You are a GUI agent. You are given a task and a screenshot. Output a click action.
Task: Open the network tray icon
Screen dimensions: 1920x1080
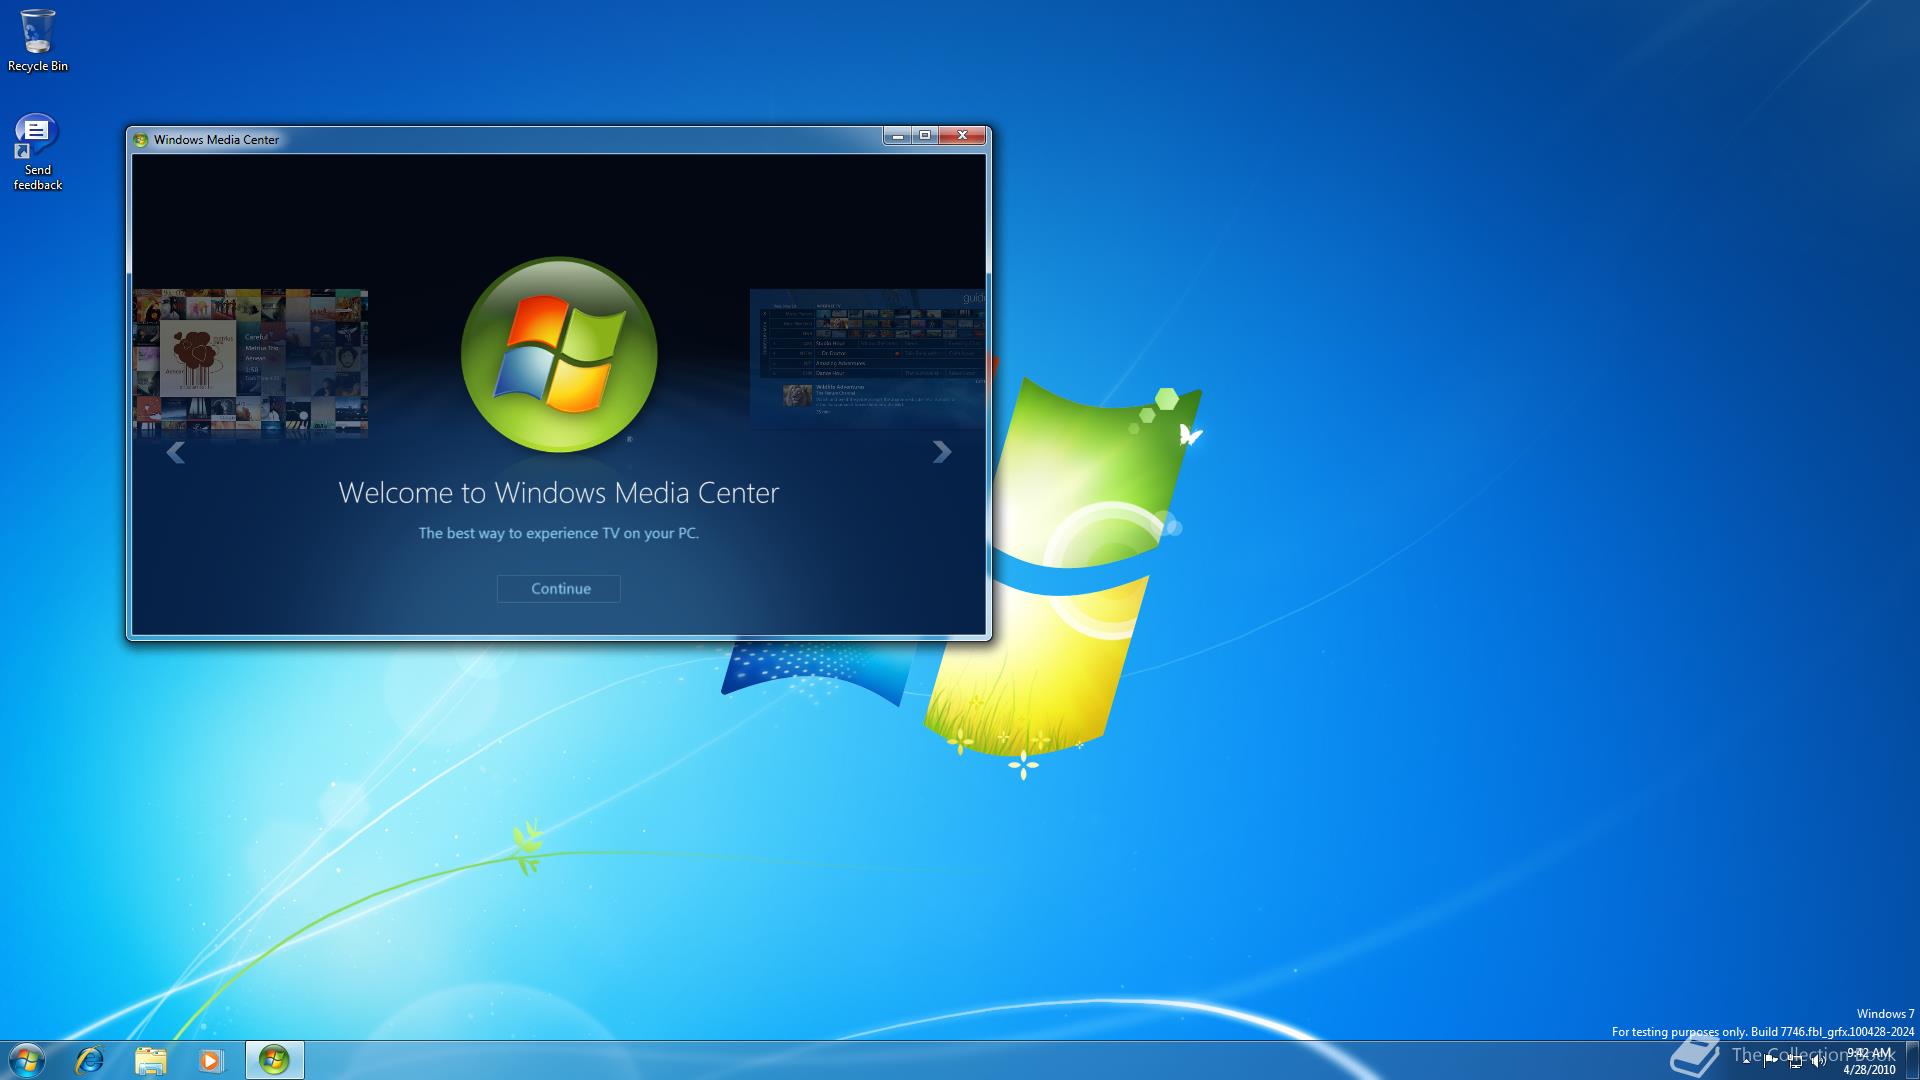coord(1795,1061)
